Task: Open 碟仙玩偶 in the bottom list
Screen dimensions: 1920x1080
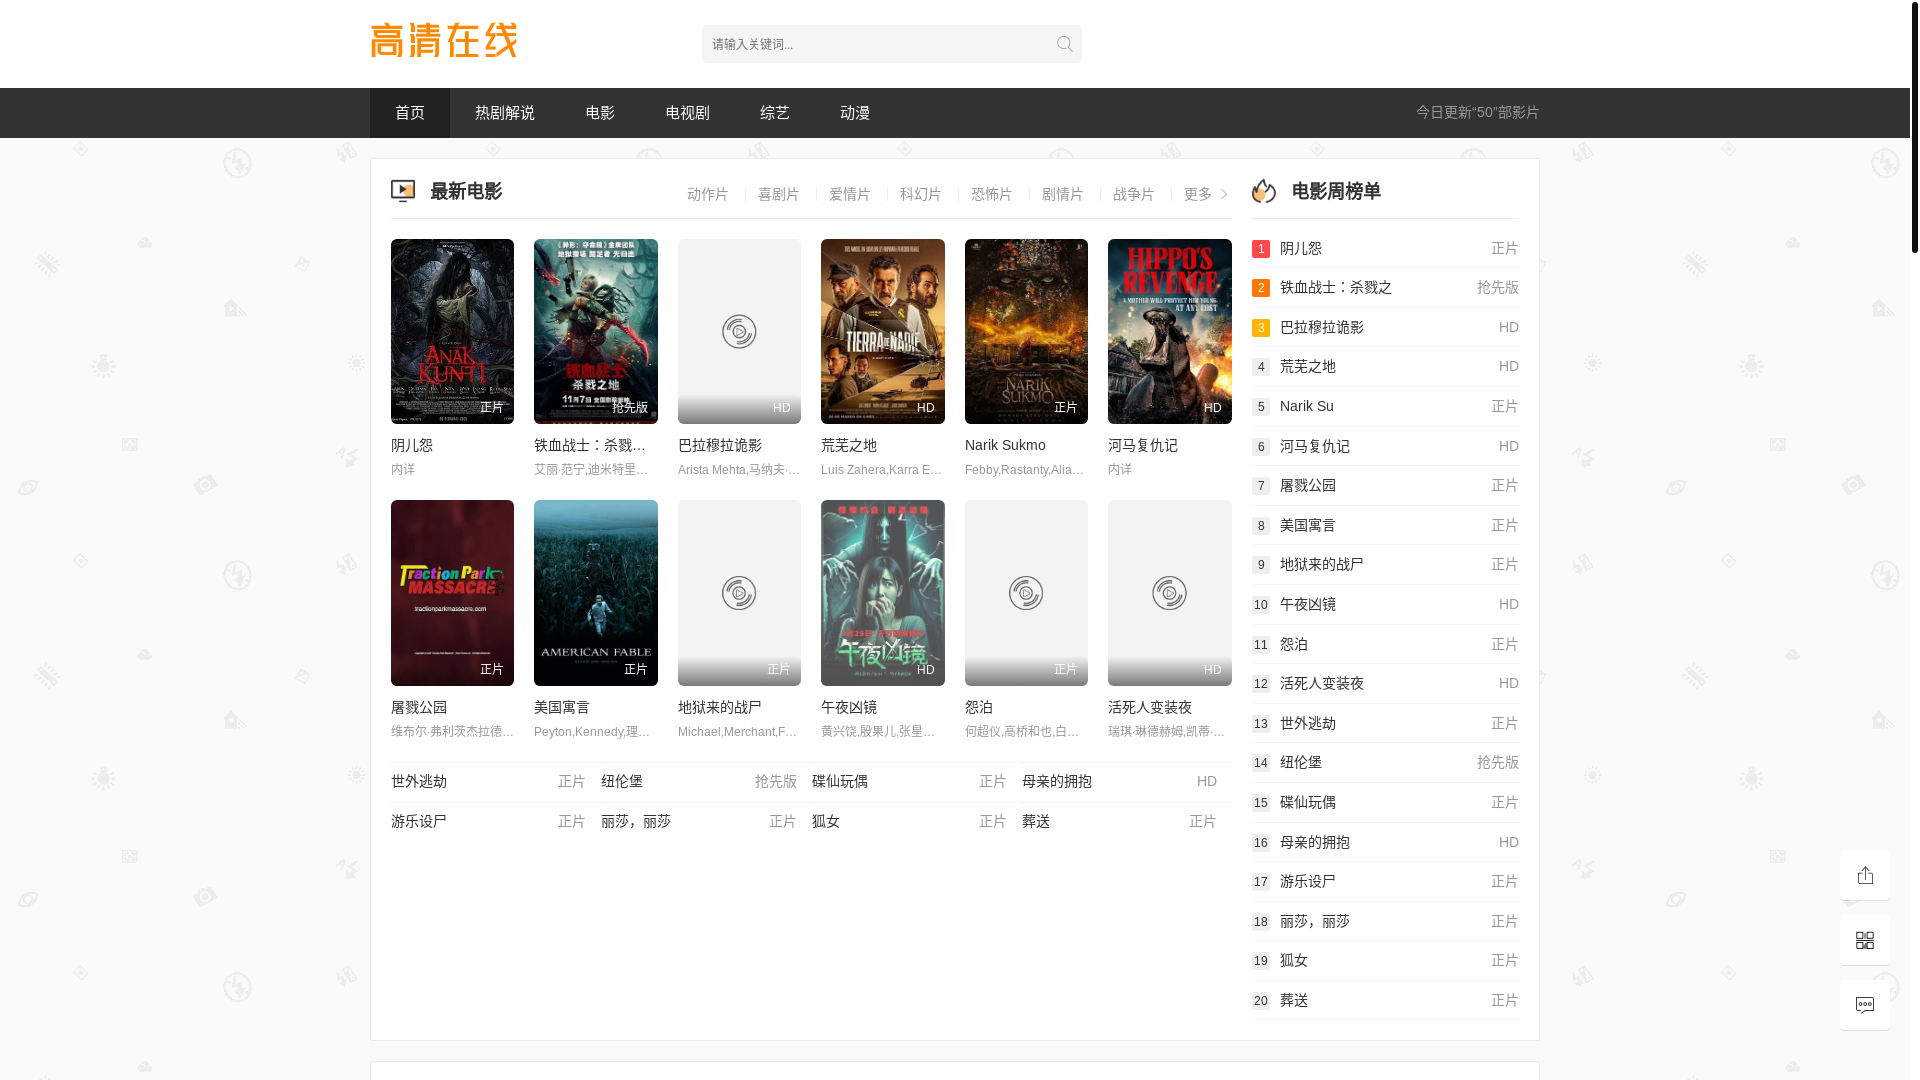Action: (840, 781)
